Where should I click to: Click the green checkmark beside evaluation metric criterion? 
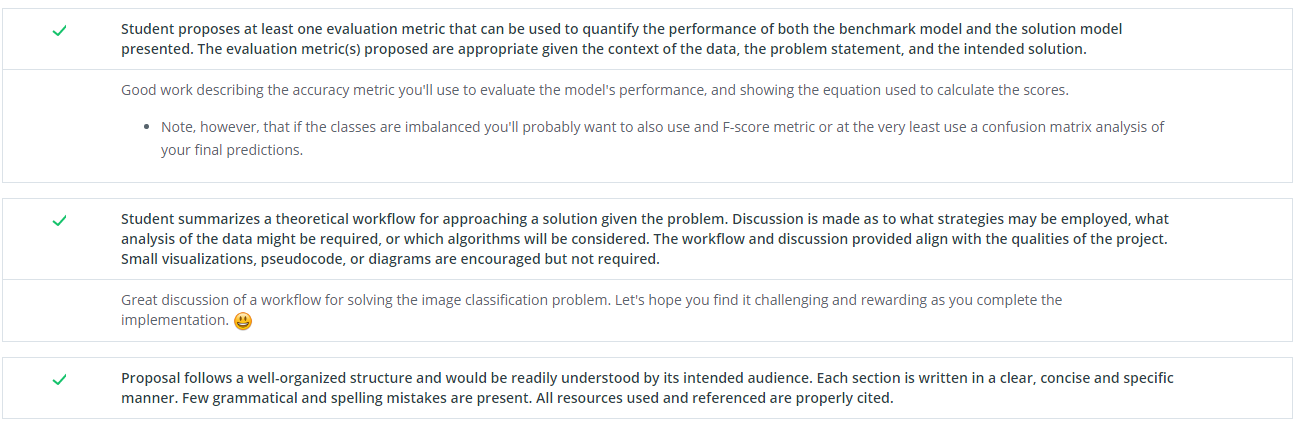click(60, 32)
